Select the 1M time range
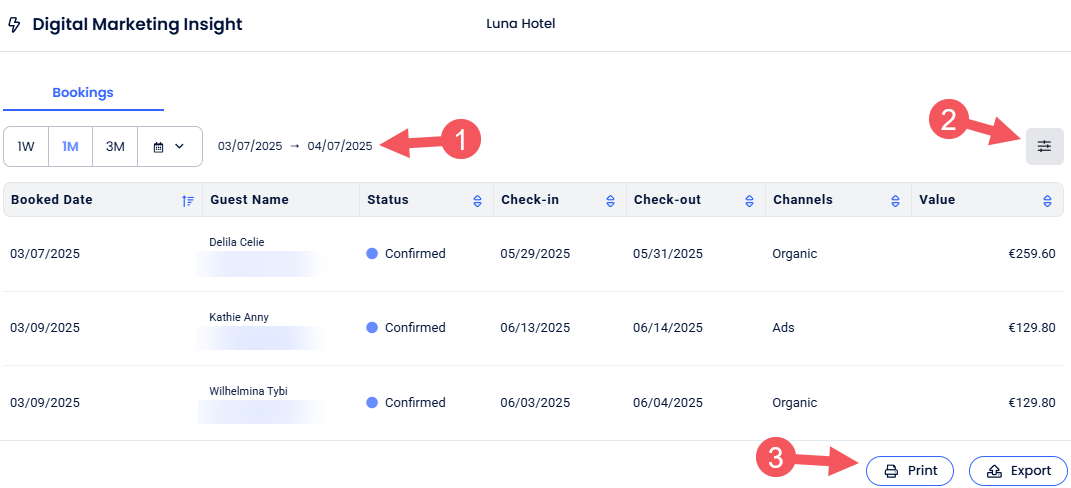1071x488 pixels. 70,146
